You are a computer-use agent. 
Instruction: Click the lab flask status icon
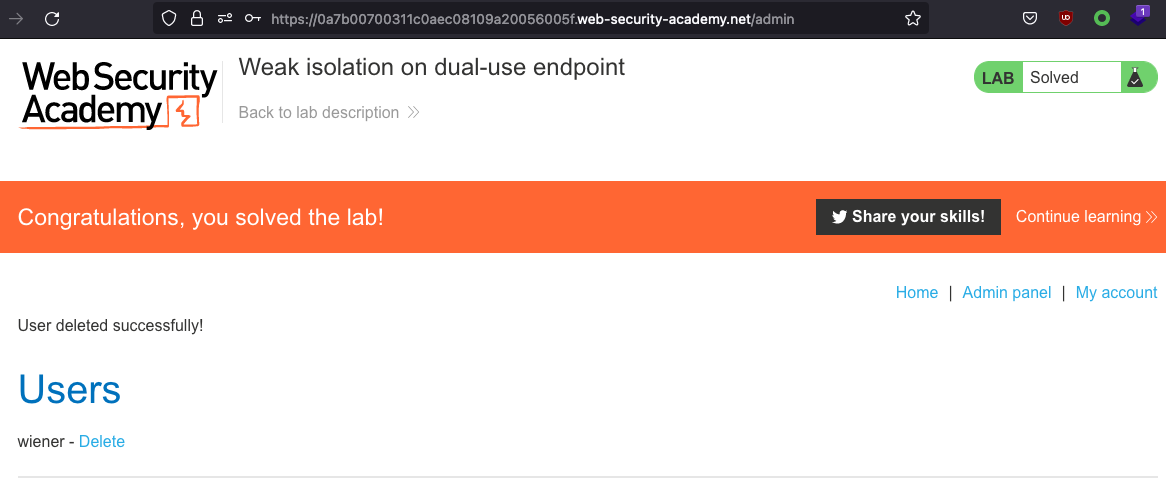pyautogui.click(x=1135, y=77)
